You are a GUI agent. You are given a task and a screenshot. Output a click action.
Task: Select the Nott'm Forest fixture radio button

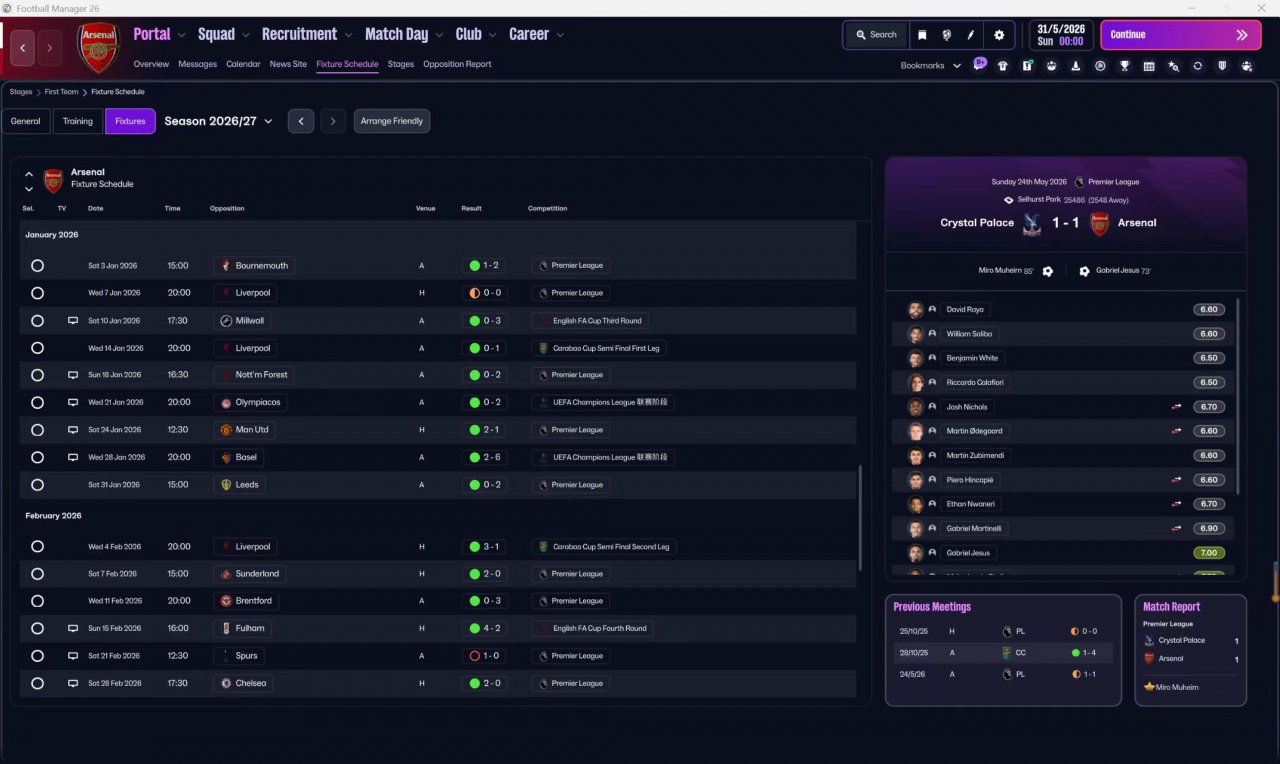(x=37, y=375)
